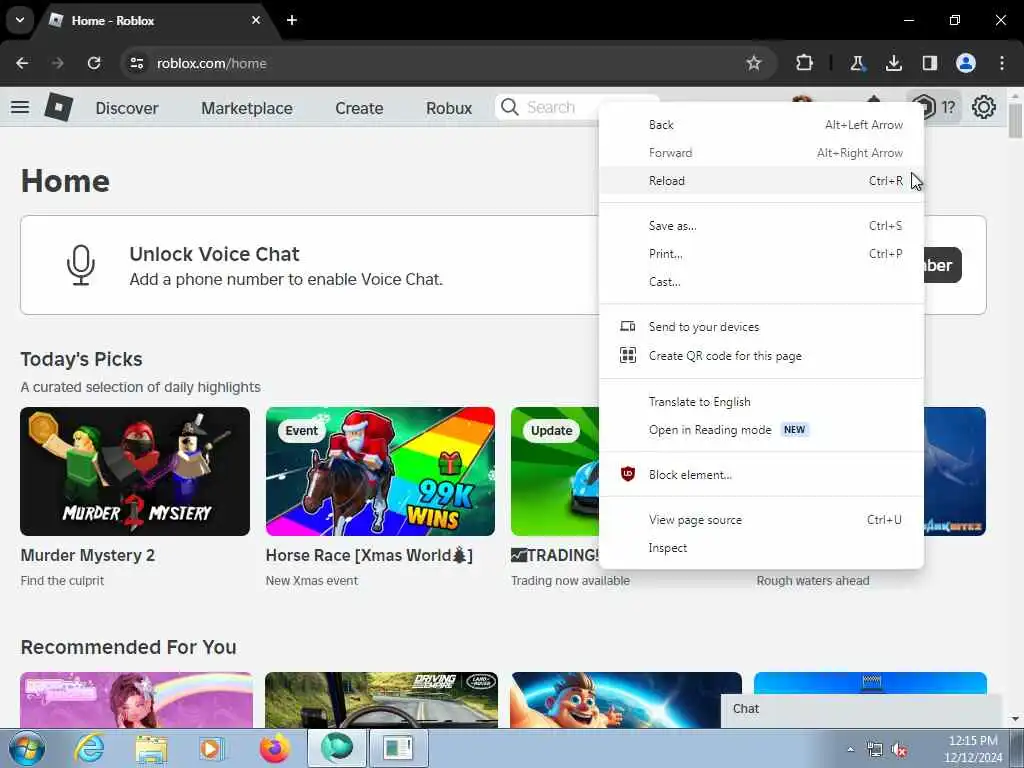Choose Translate to English

click(x=761, y=402)
